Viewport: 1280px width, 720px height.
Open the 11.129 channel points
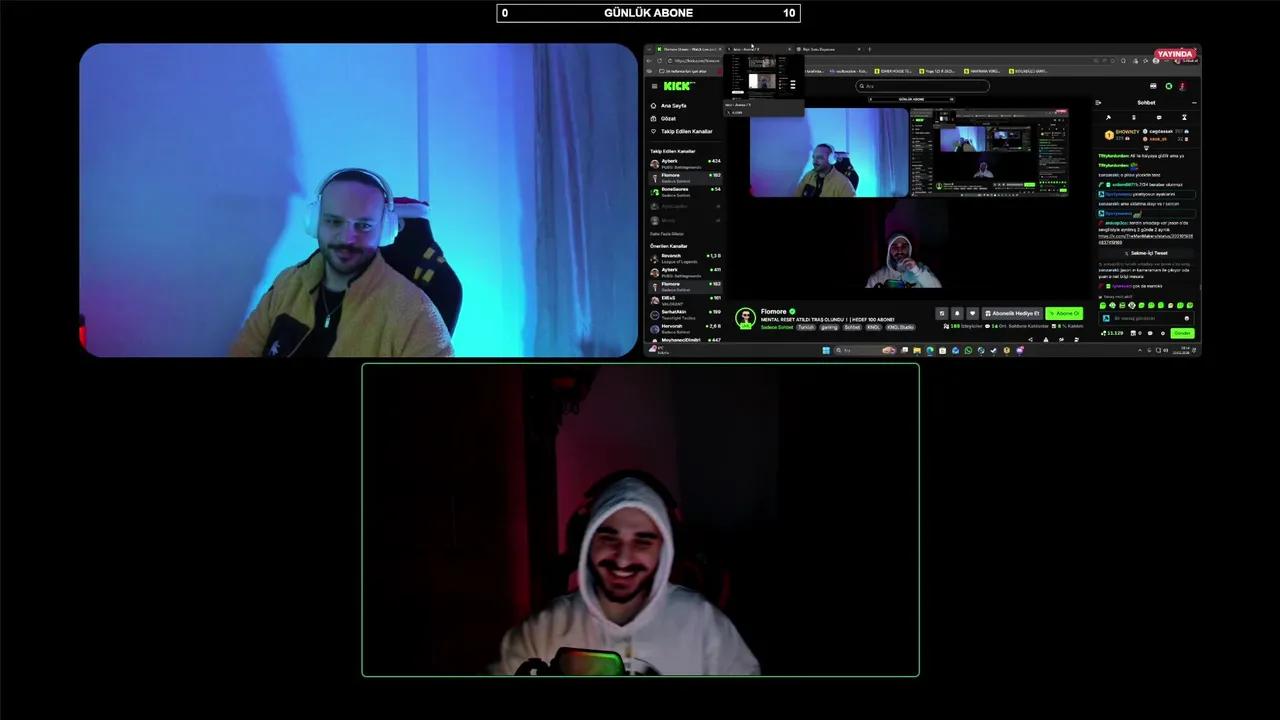1112,333
